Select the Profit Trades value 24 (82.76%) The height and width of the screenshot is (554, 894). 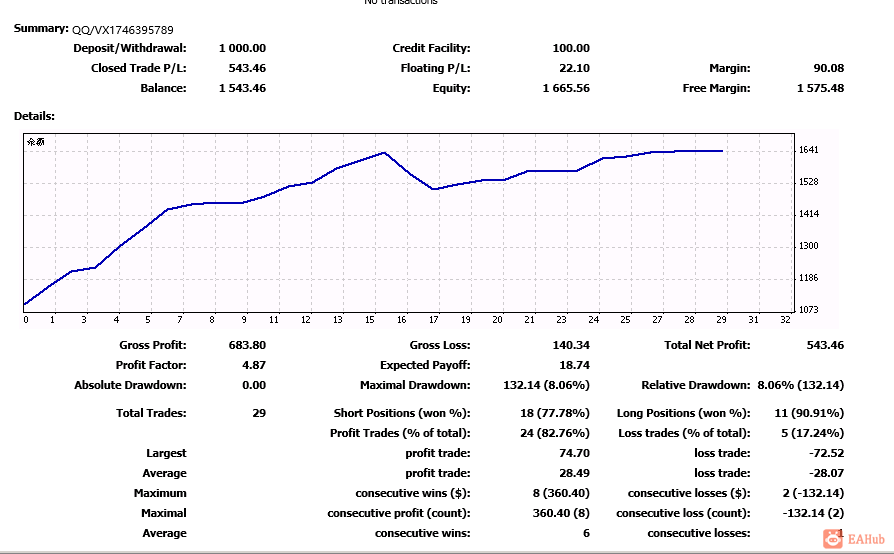click(555, 433)
